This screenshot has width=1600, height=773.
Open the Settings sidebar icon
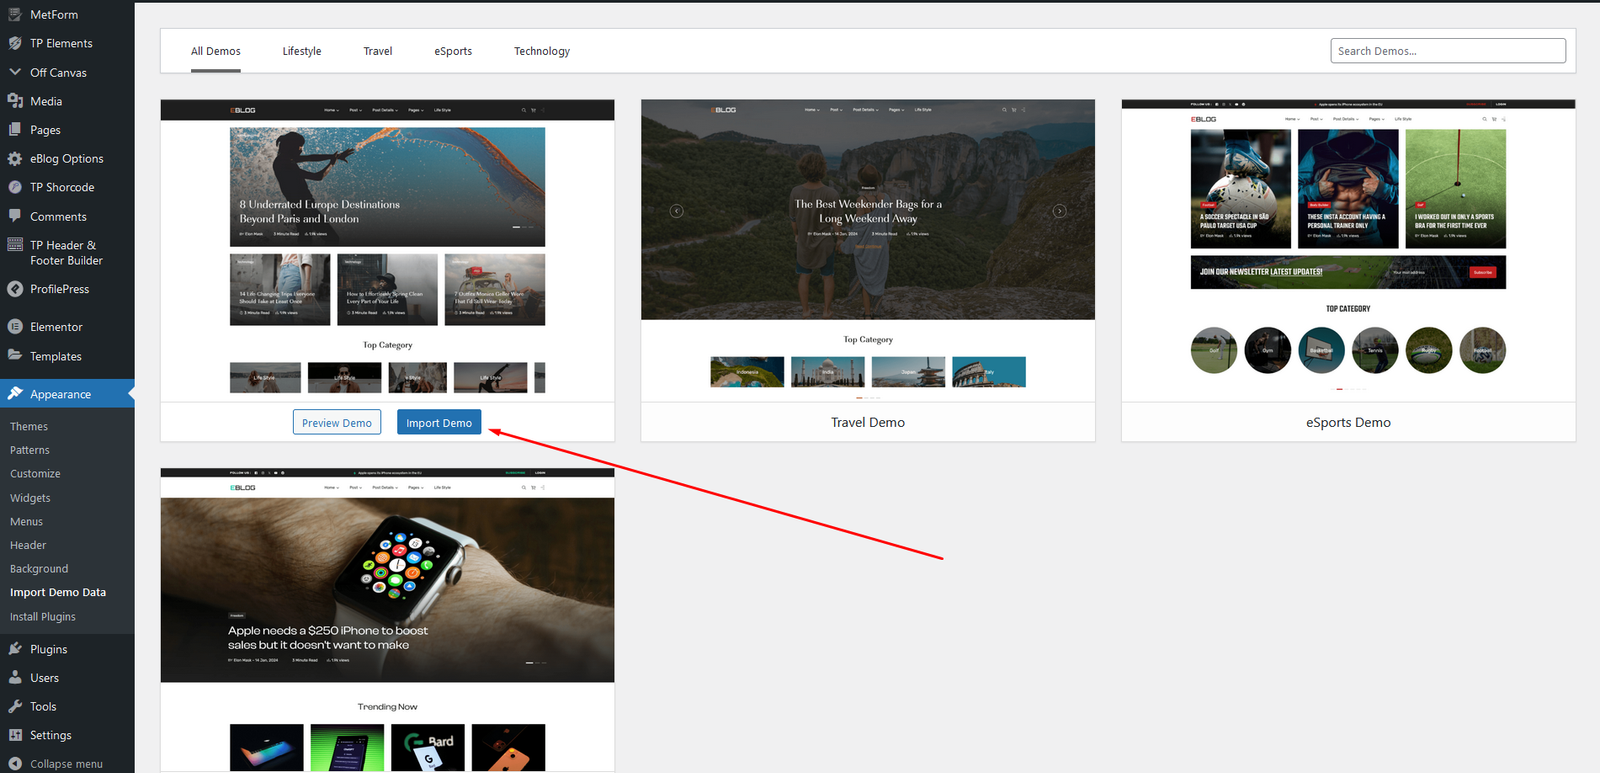click(15, 735)
